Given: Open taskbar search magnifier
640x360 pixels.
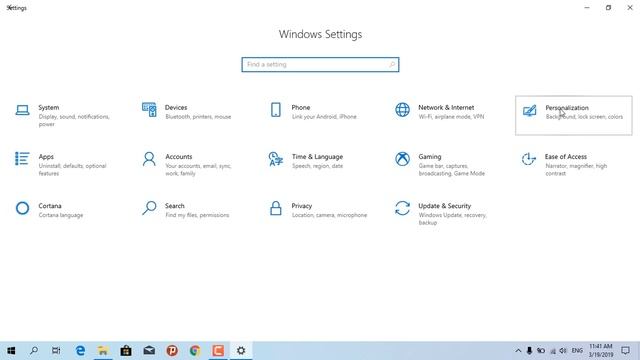Looking at the screenshot, I should pyautogui.click(x=34, y=351).
